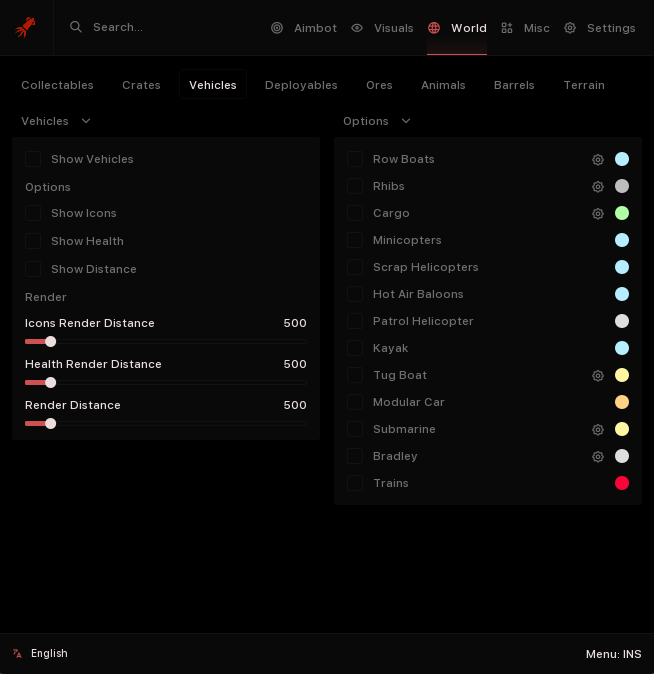Adjust Icons Render Distance slider
This screenshot has height=674, width=654.
point(166,342)
